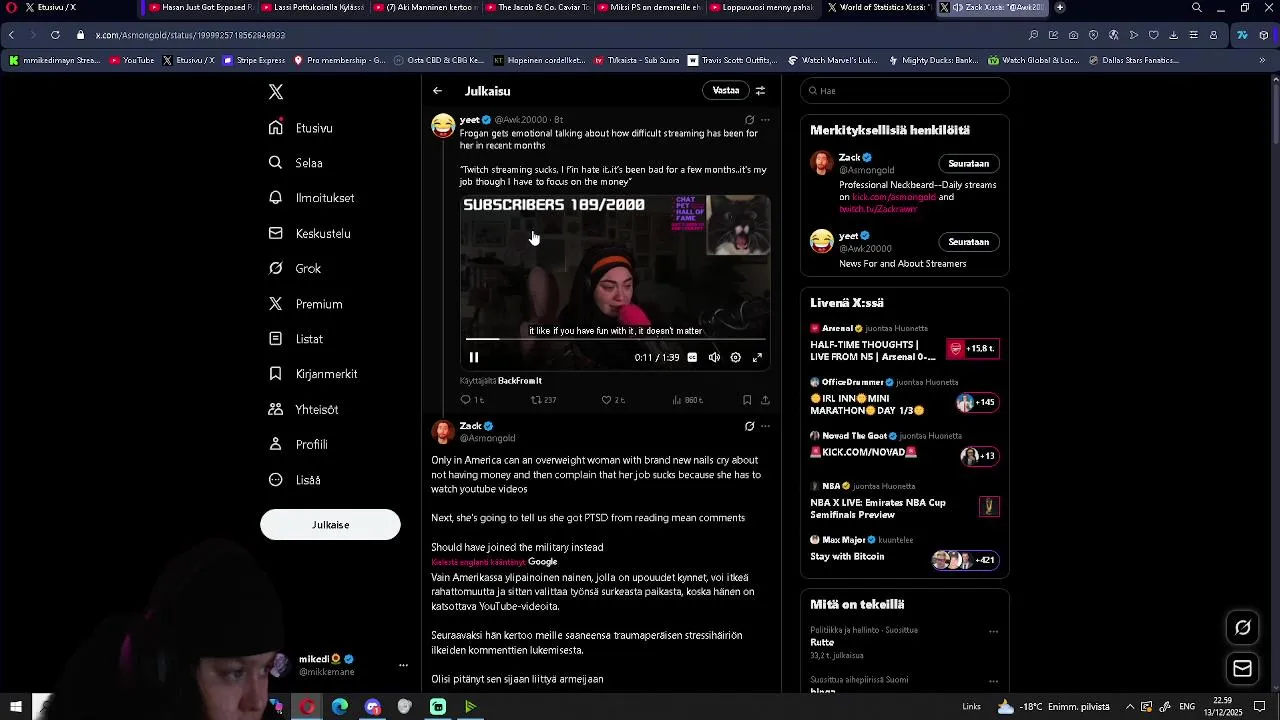Mute the video volume
Viewport: 1280px width, 720px height.
pyautogui.click(x=714, y=357)
